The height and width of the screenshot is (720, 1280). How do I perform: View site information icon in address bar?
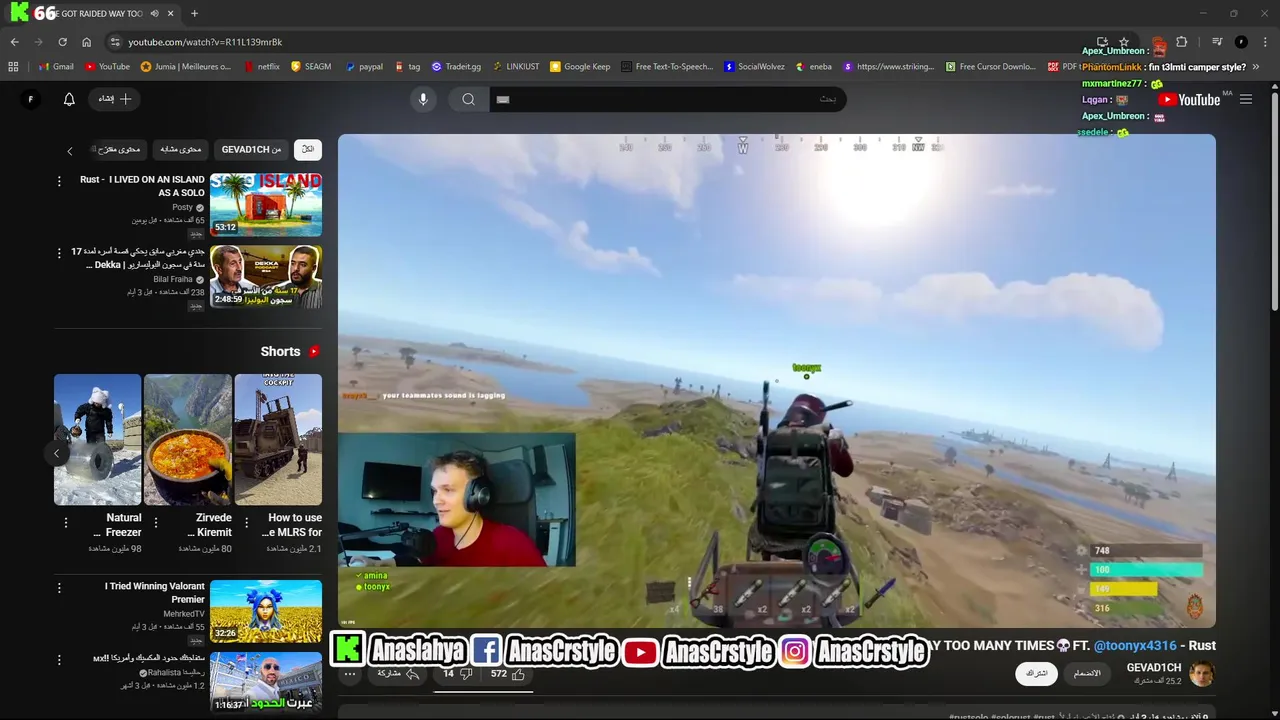tap(115, 42)
